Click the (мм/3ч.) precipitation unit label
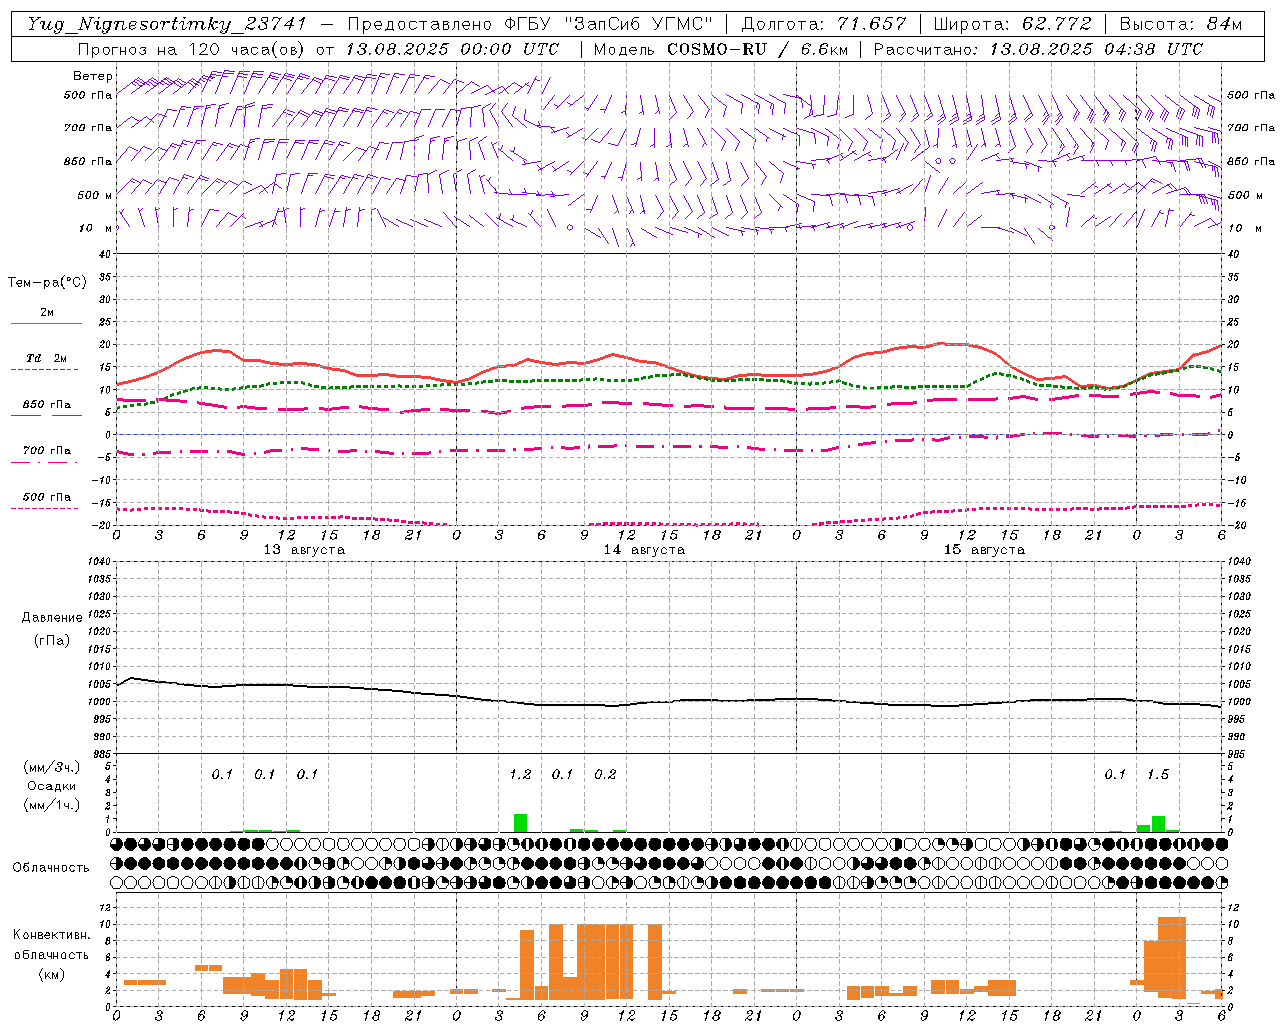The height and width of the screenshot is (1024, 1280). pos(52,767)
